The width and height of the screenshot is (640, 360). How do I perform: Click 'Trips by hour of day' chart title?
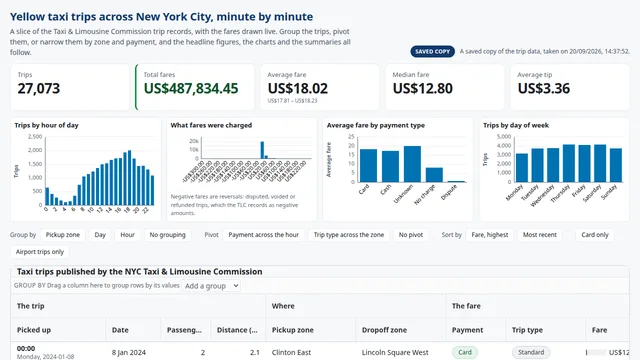pos(47,125)
